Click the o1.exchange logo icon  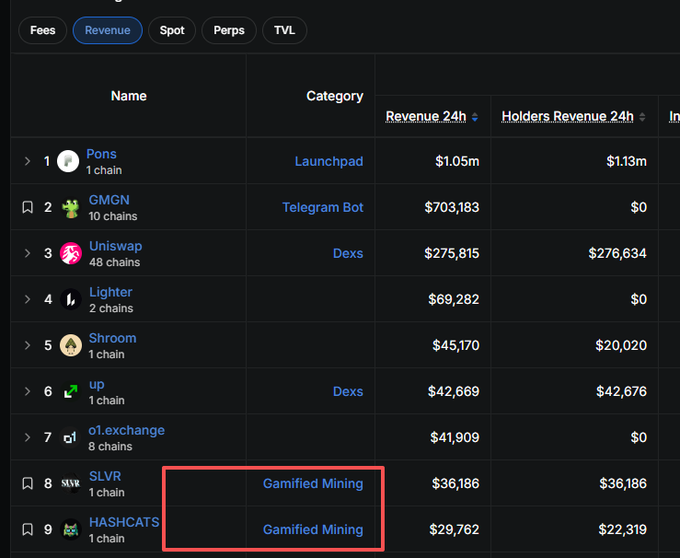pyautogui.click(x=71, y=437)
